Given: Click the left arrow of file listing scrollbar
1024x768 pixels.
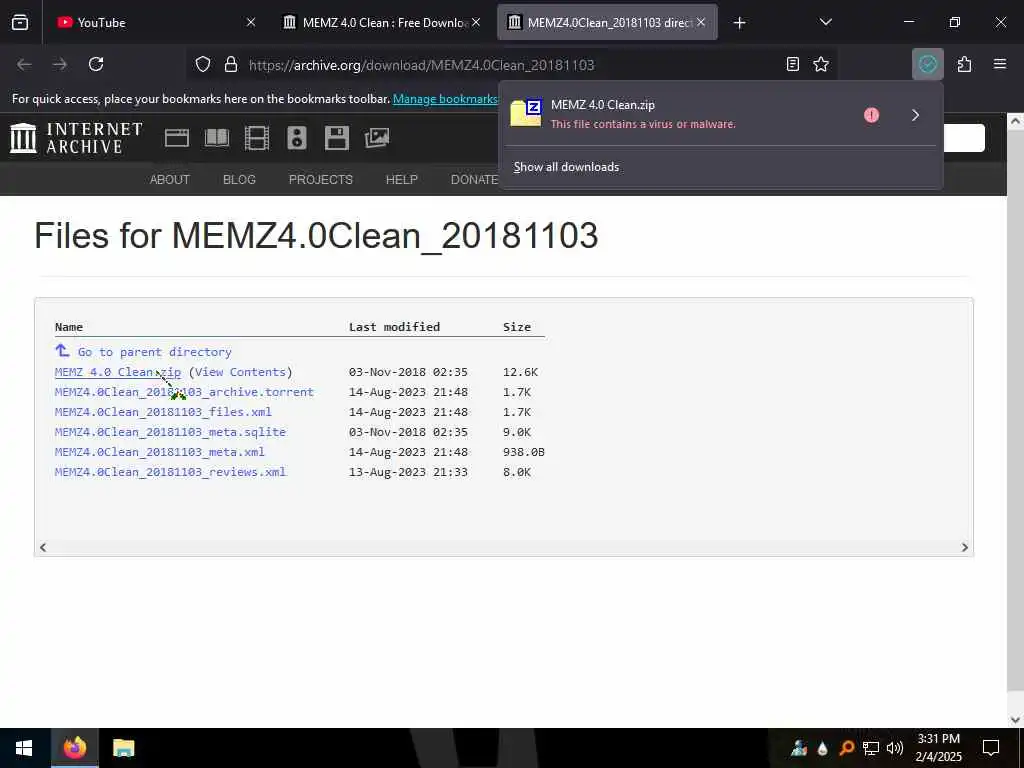Looking at the screenshot, I should tap(43, 547).
